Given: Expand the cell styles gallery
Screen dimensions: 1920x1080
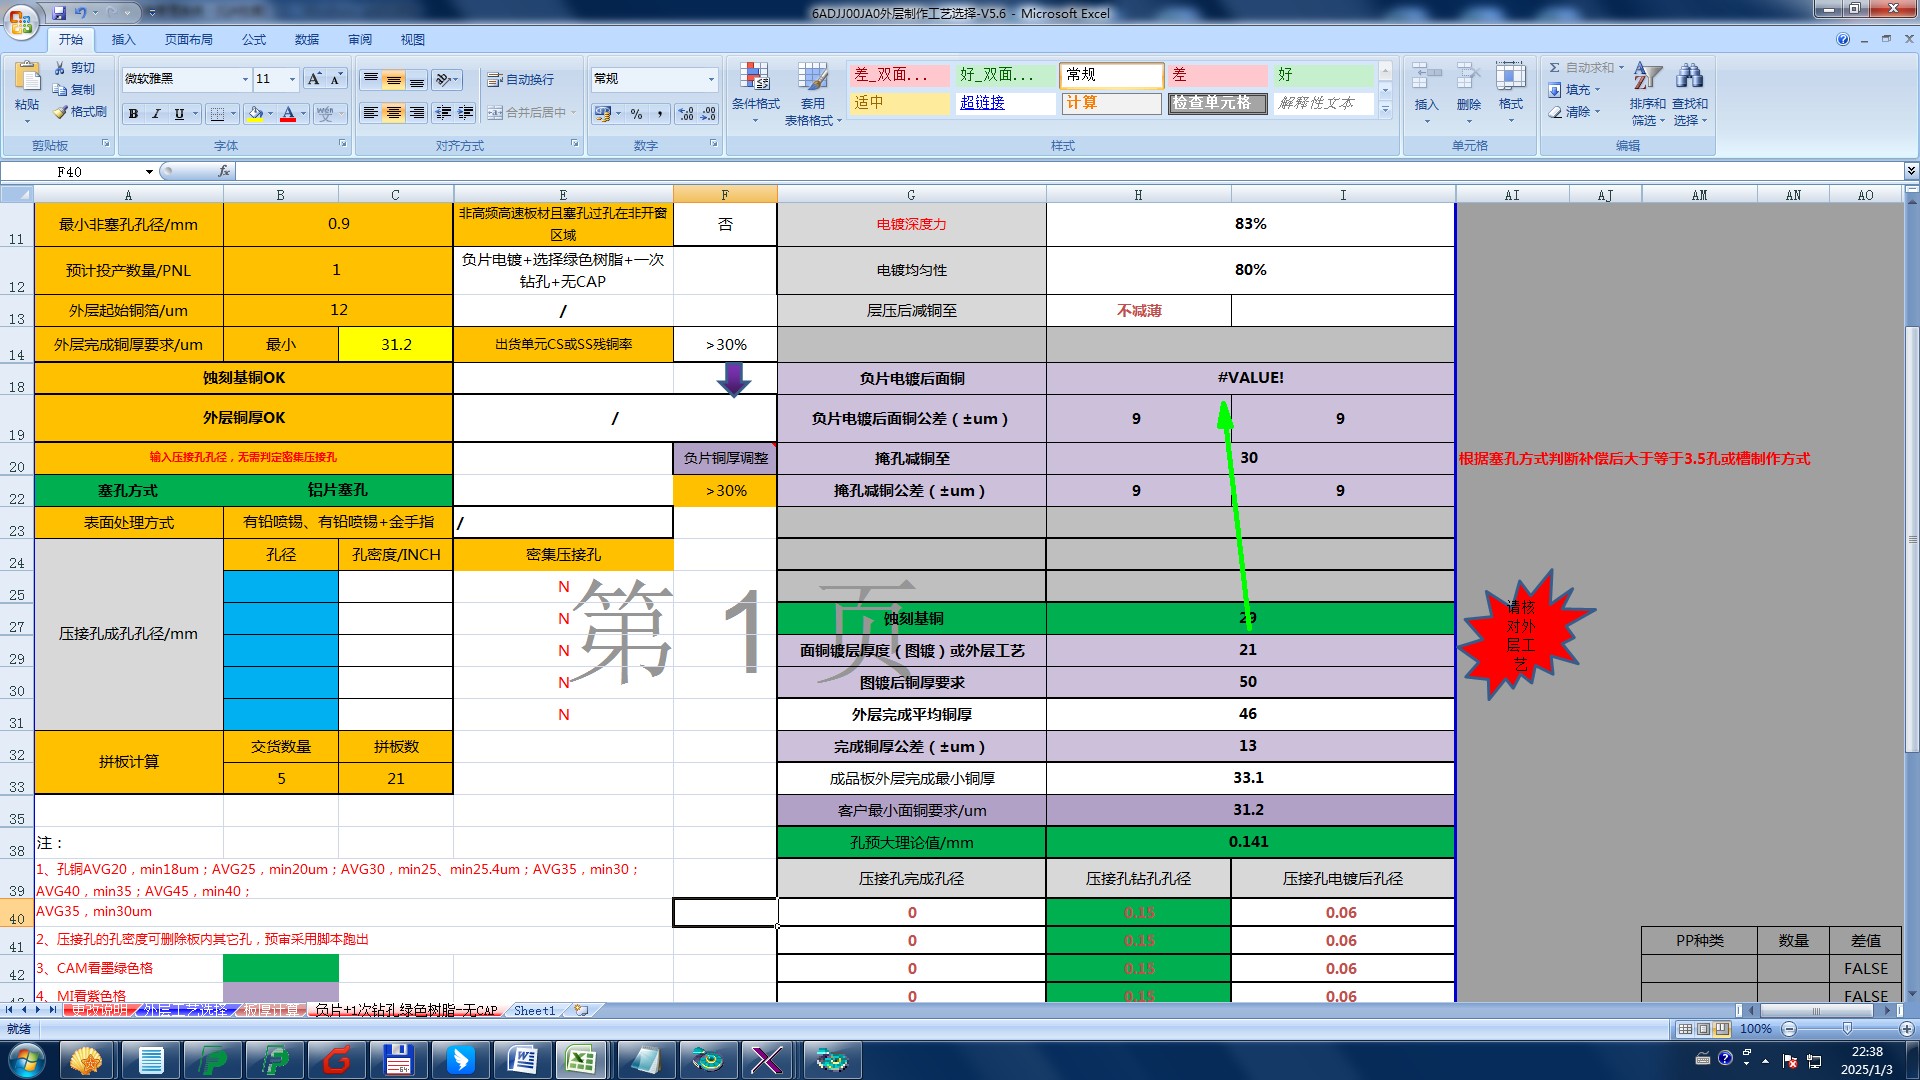Looking at the screenshot, I should click(1385, 109).
